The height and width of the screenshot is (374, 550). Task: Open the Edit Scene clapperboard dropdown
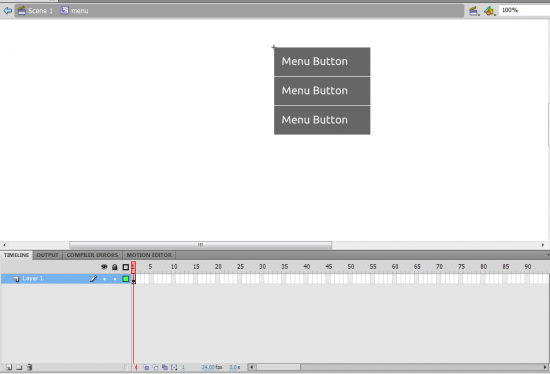click(474, 11)
